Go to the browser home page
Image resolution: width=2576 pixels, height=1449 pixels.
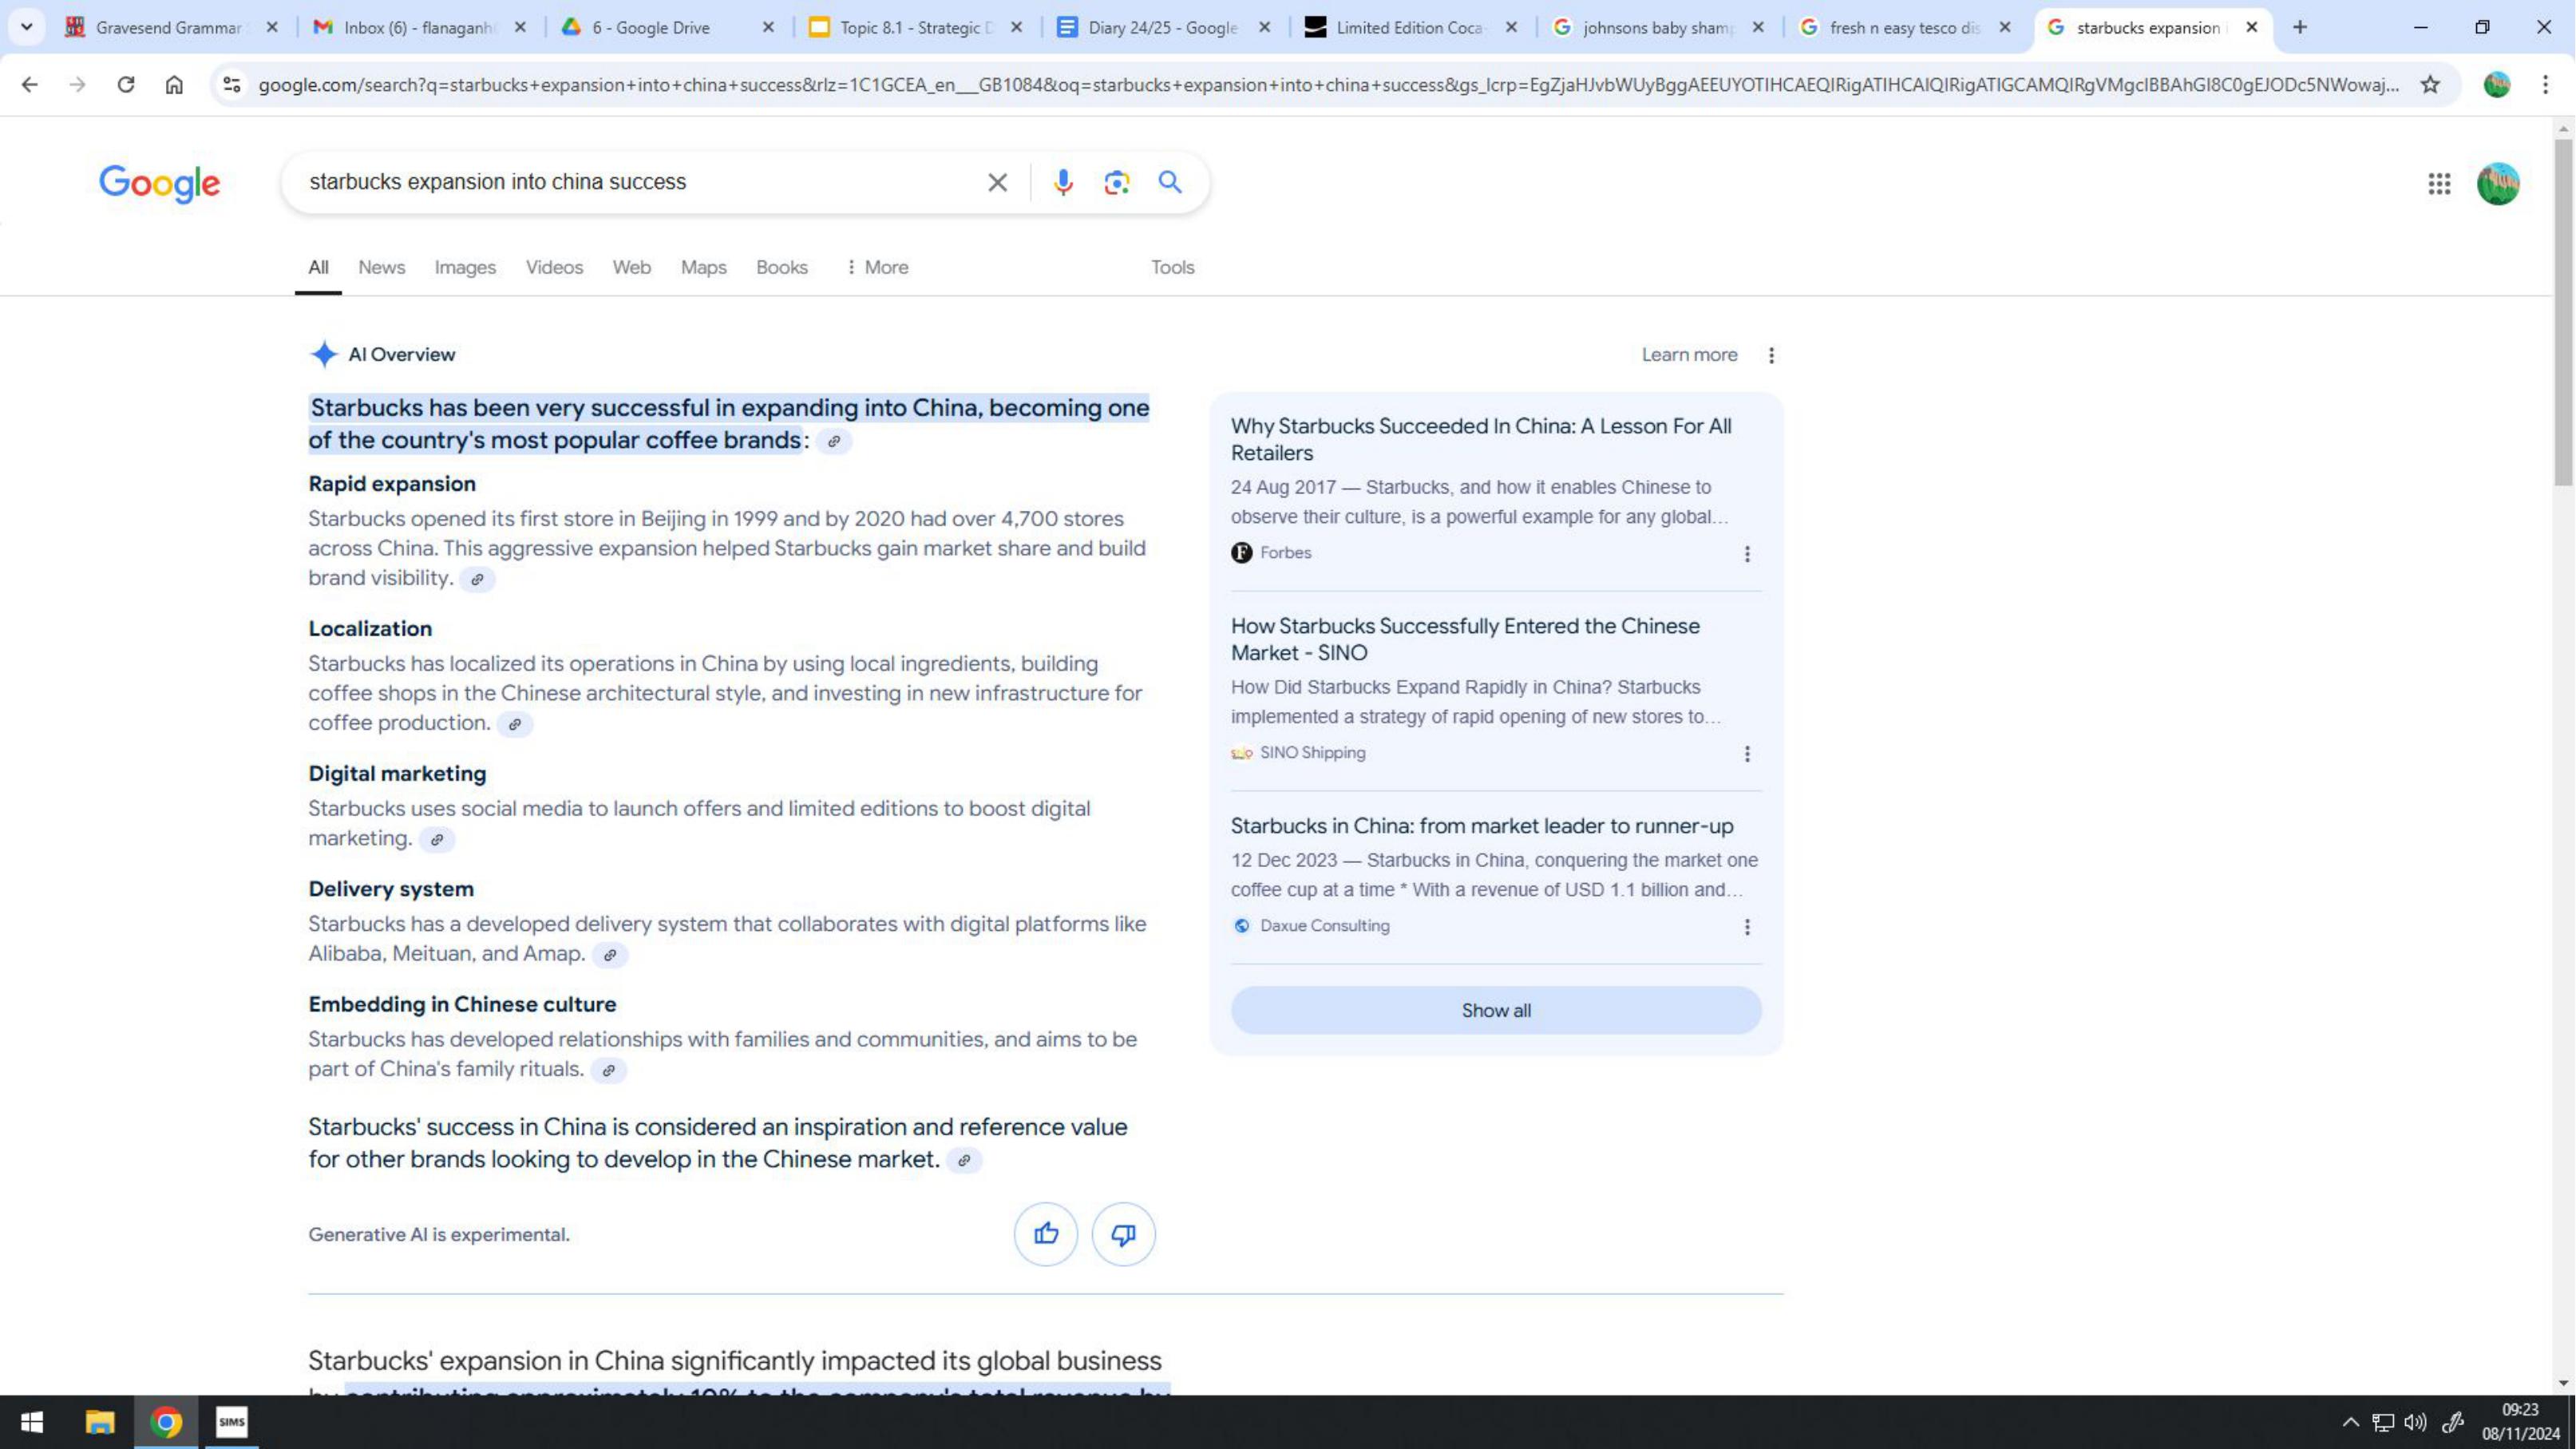(x=174, y=85)
